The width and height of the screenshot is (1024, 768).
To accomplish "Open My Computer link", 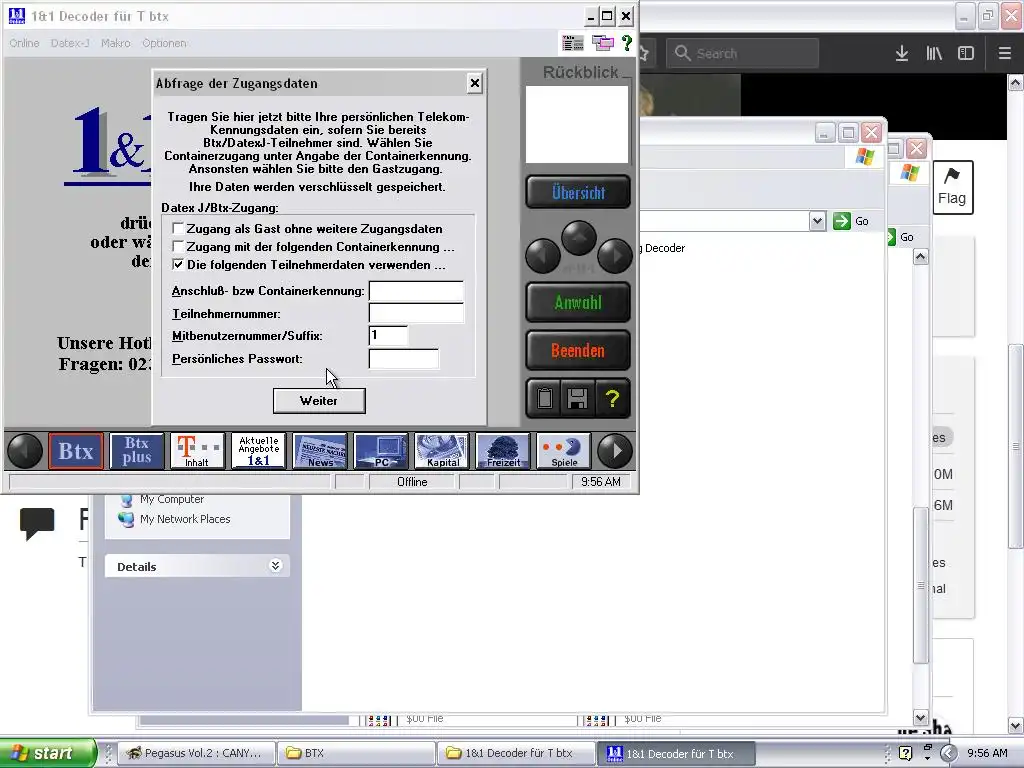I will click(172, 500).
